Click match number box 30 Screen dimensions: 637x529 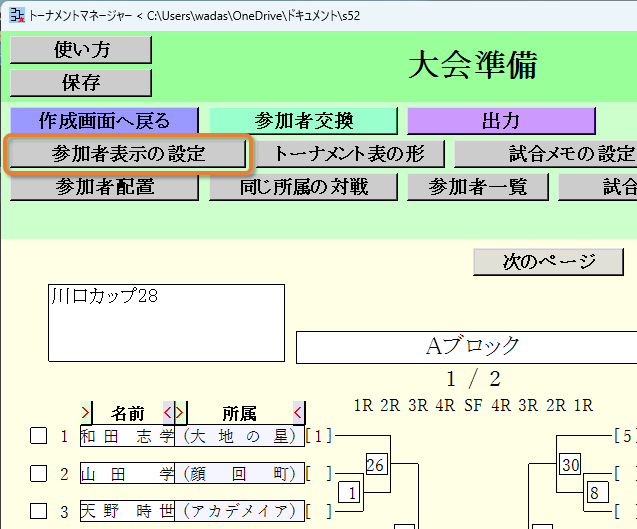(x=570, y=464)
